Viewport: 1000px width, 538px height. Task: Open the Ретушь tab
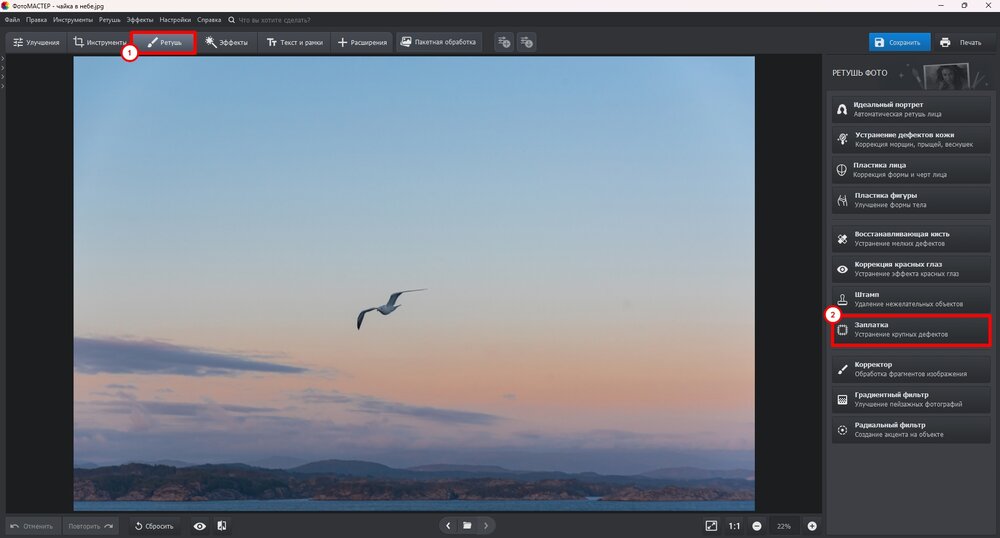(x=165, y=43)
